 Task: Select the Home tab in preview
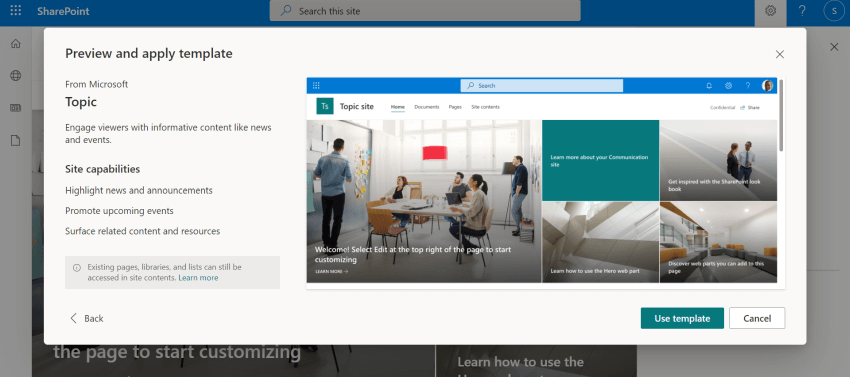[398, 107]
